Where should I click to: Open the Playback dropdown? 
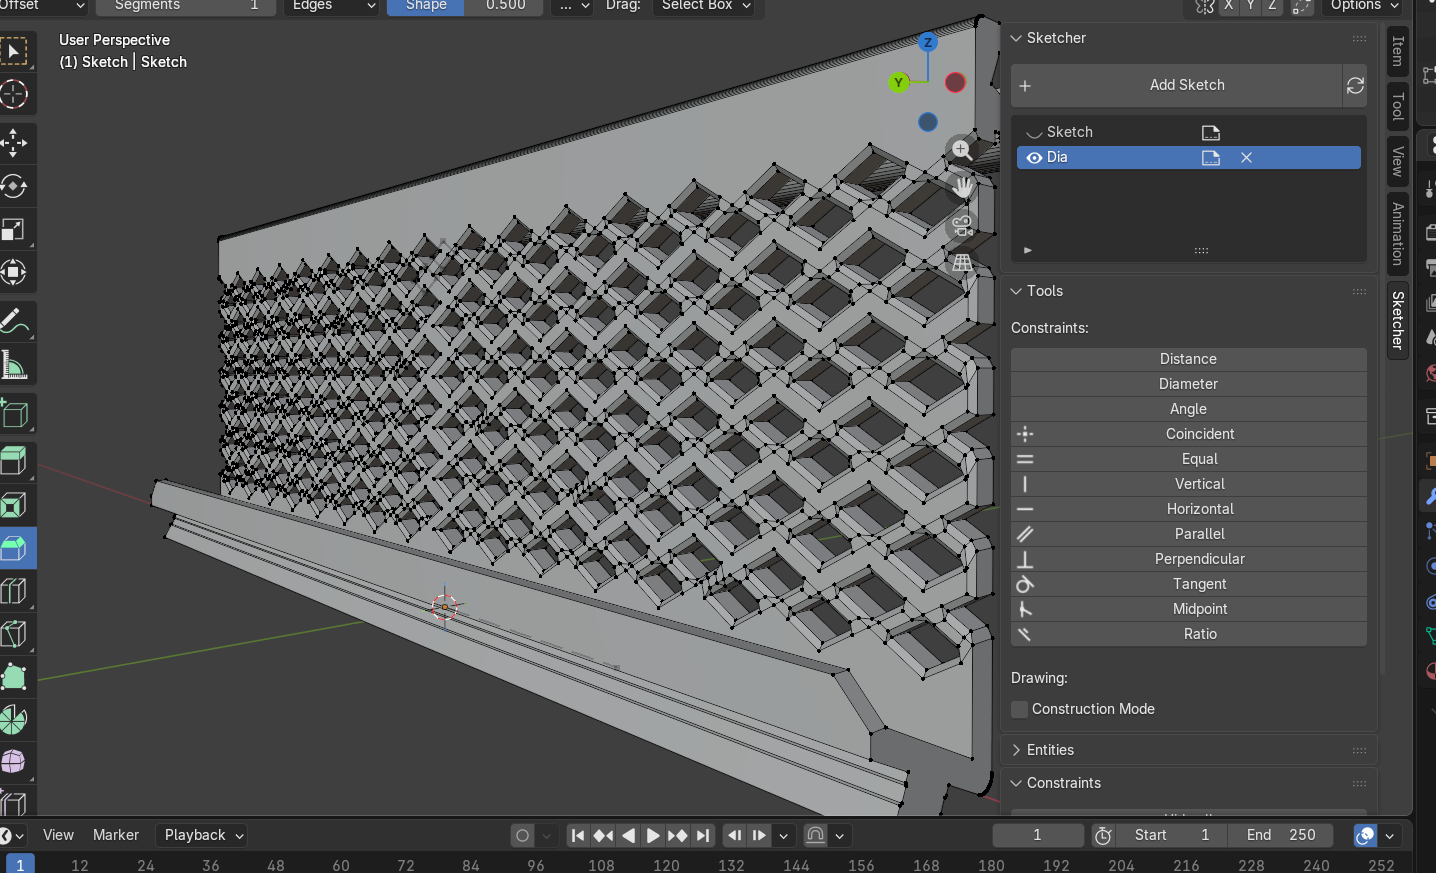[204, 835]
